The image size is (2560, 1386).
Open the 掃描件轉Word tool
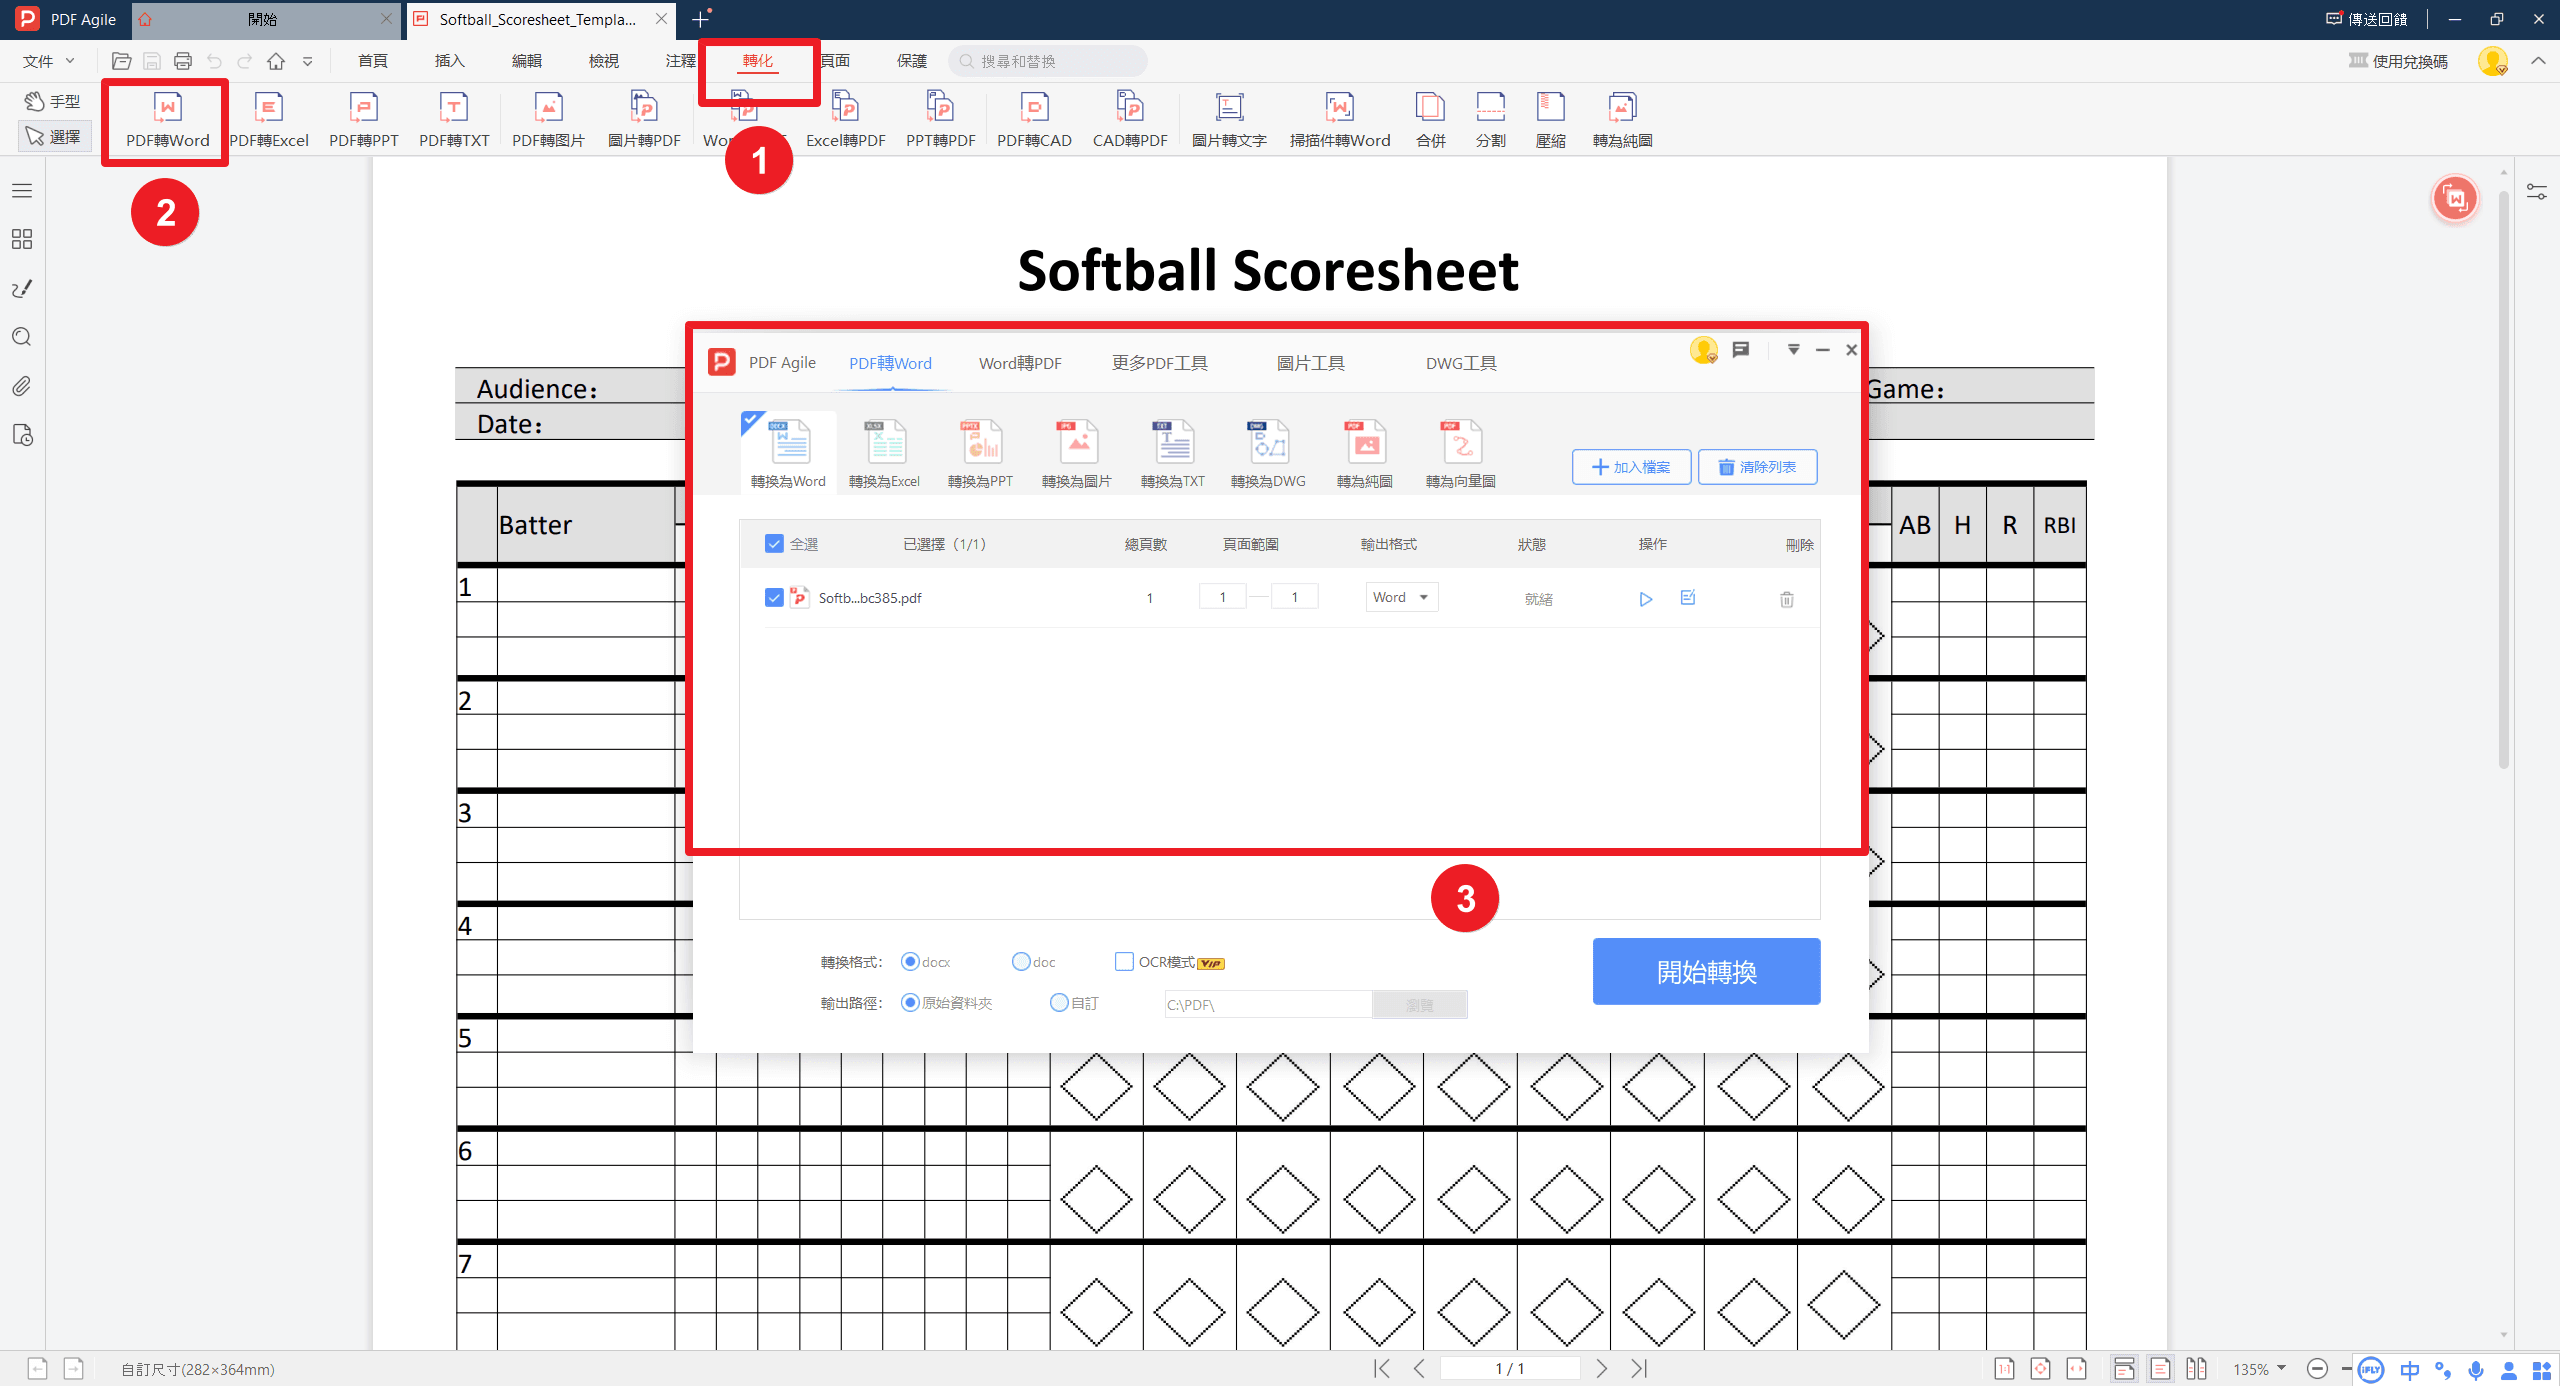(x=1340, y=120)
